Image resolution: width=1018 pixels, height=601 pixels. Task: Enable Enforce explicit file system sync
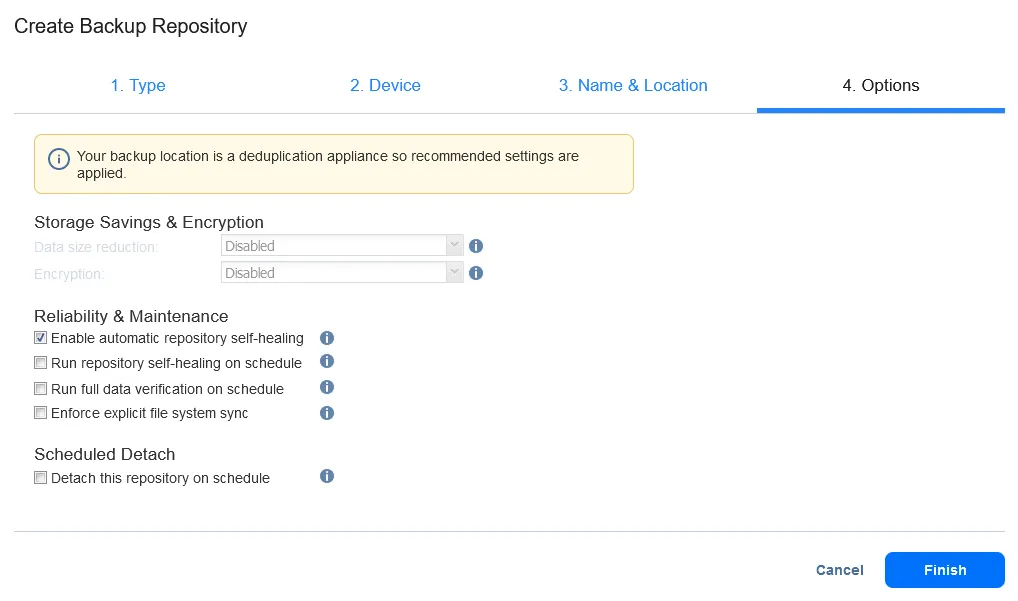click(x=41, y=413)
